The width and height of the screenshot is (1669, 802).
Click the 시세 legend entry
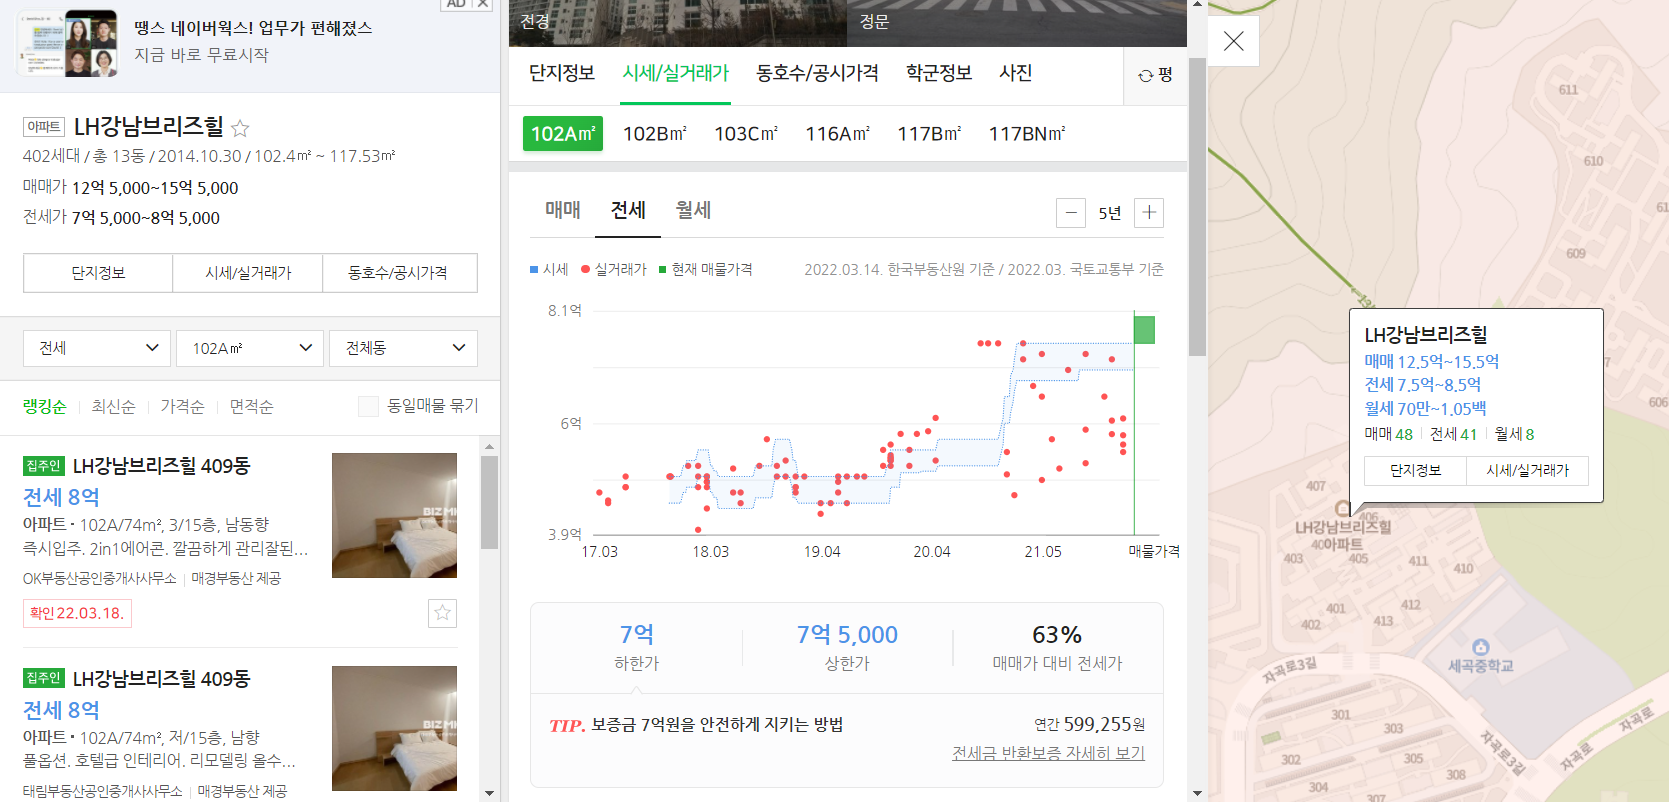tap(549, 269)
